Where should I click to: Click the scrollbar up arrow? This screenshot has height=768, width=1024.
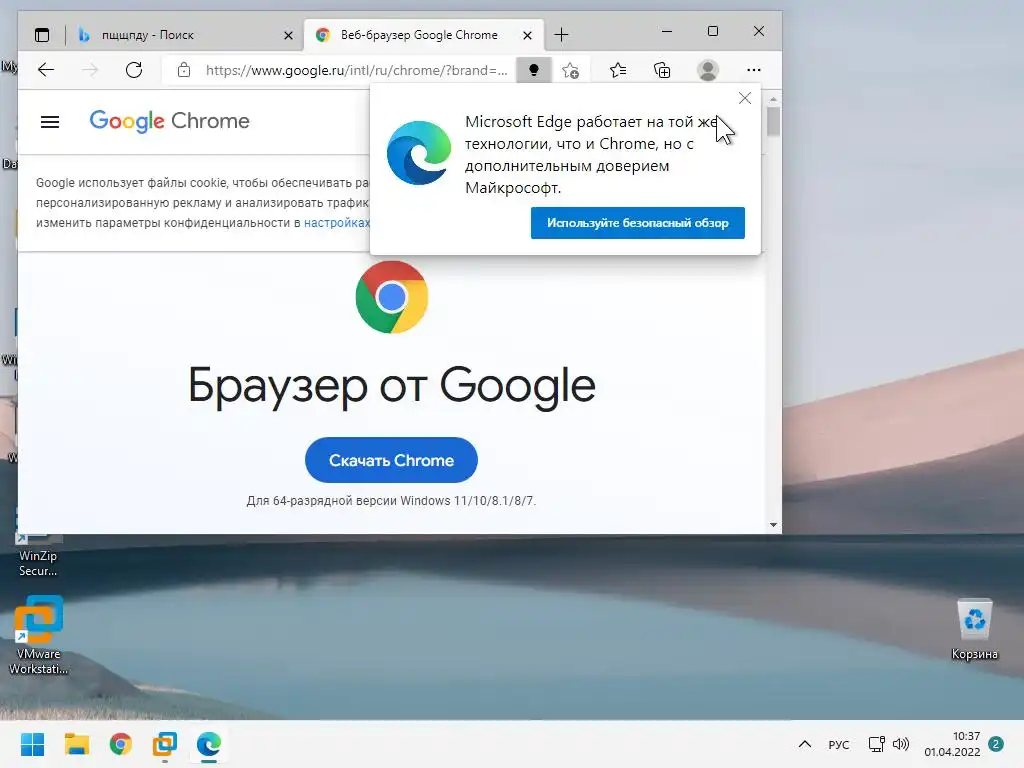[773, 99]
